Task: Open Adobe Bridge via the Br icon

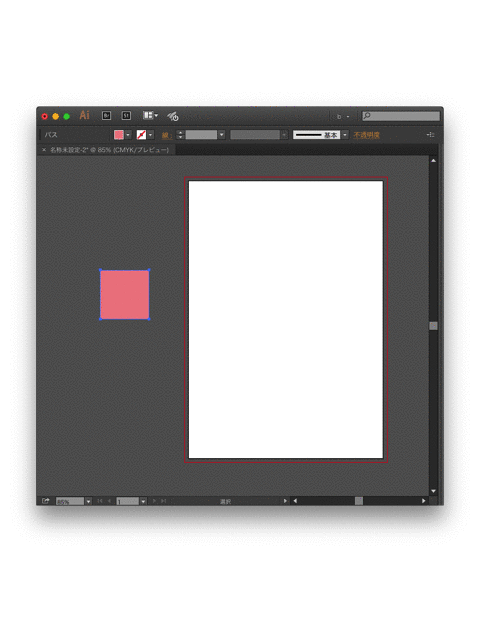Action: point(107,116)
